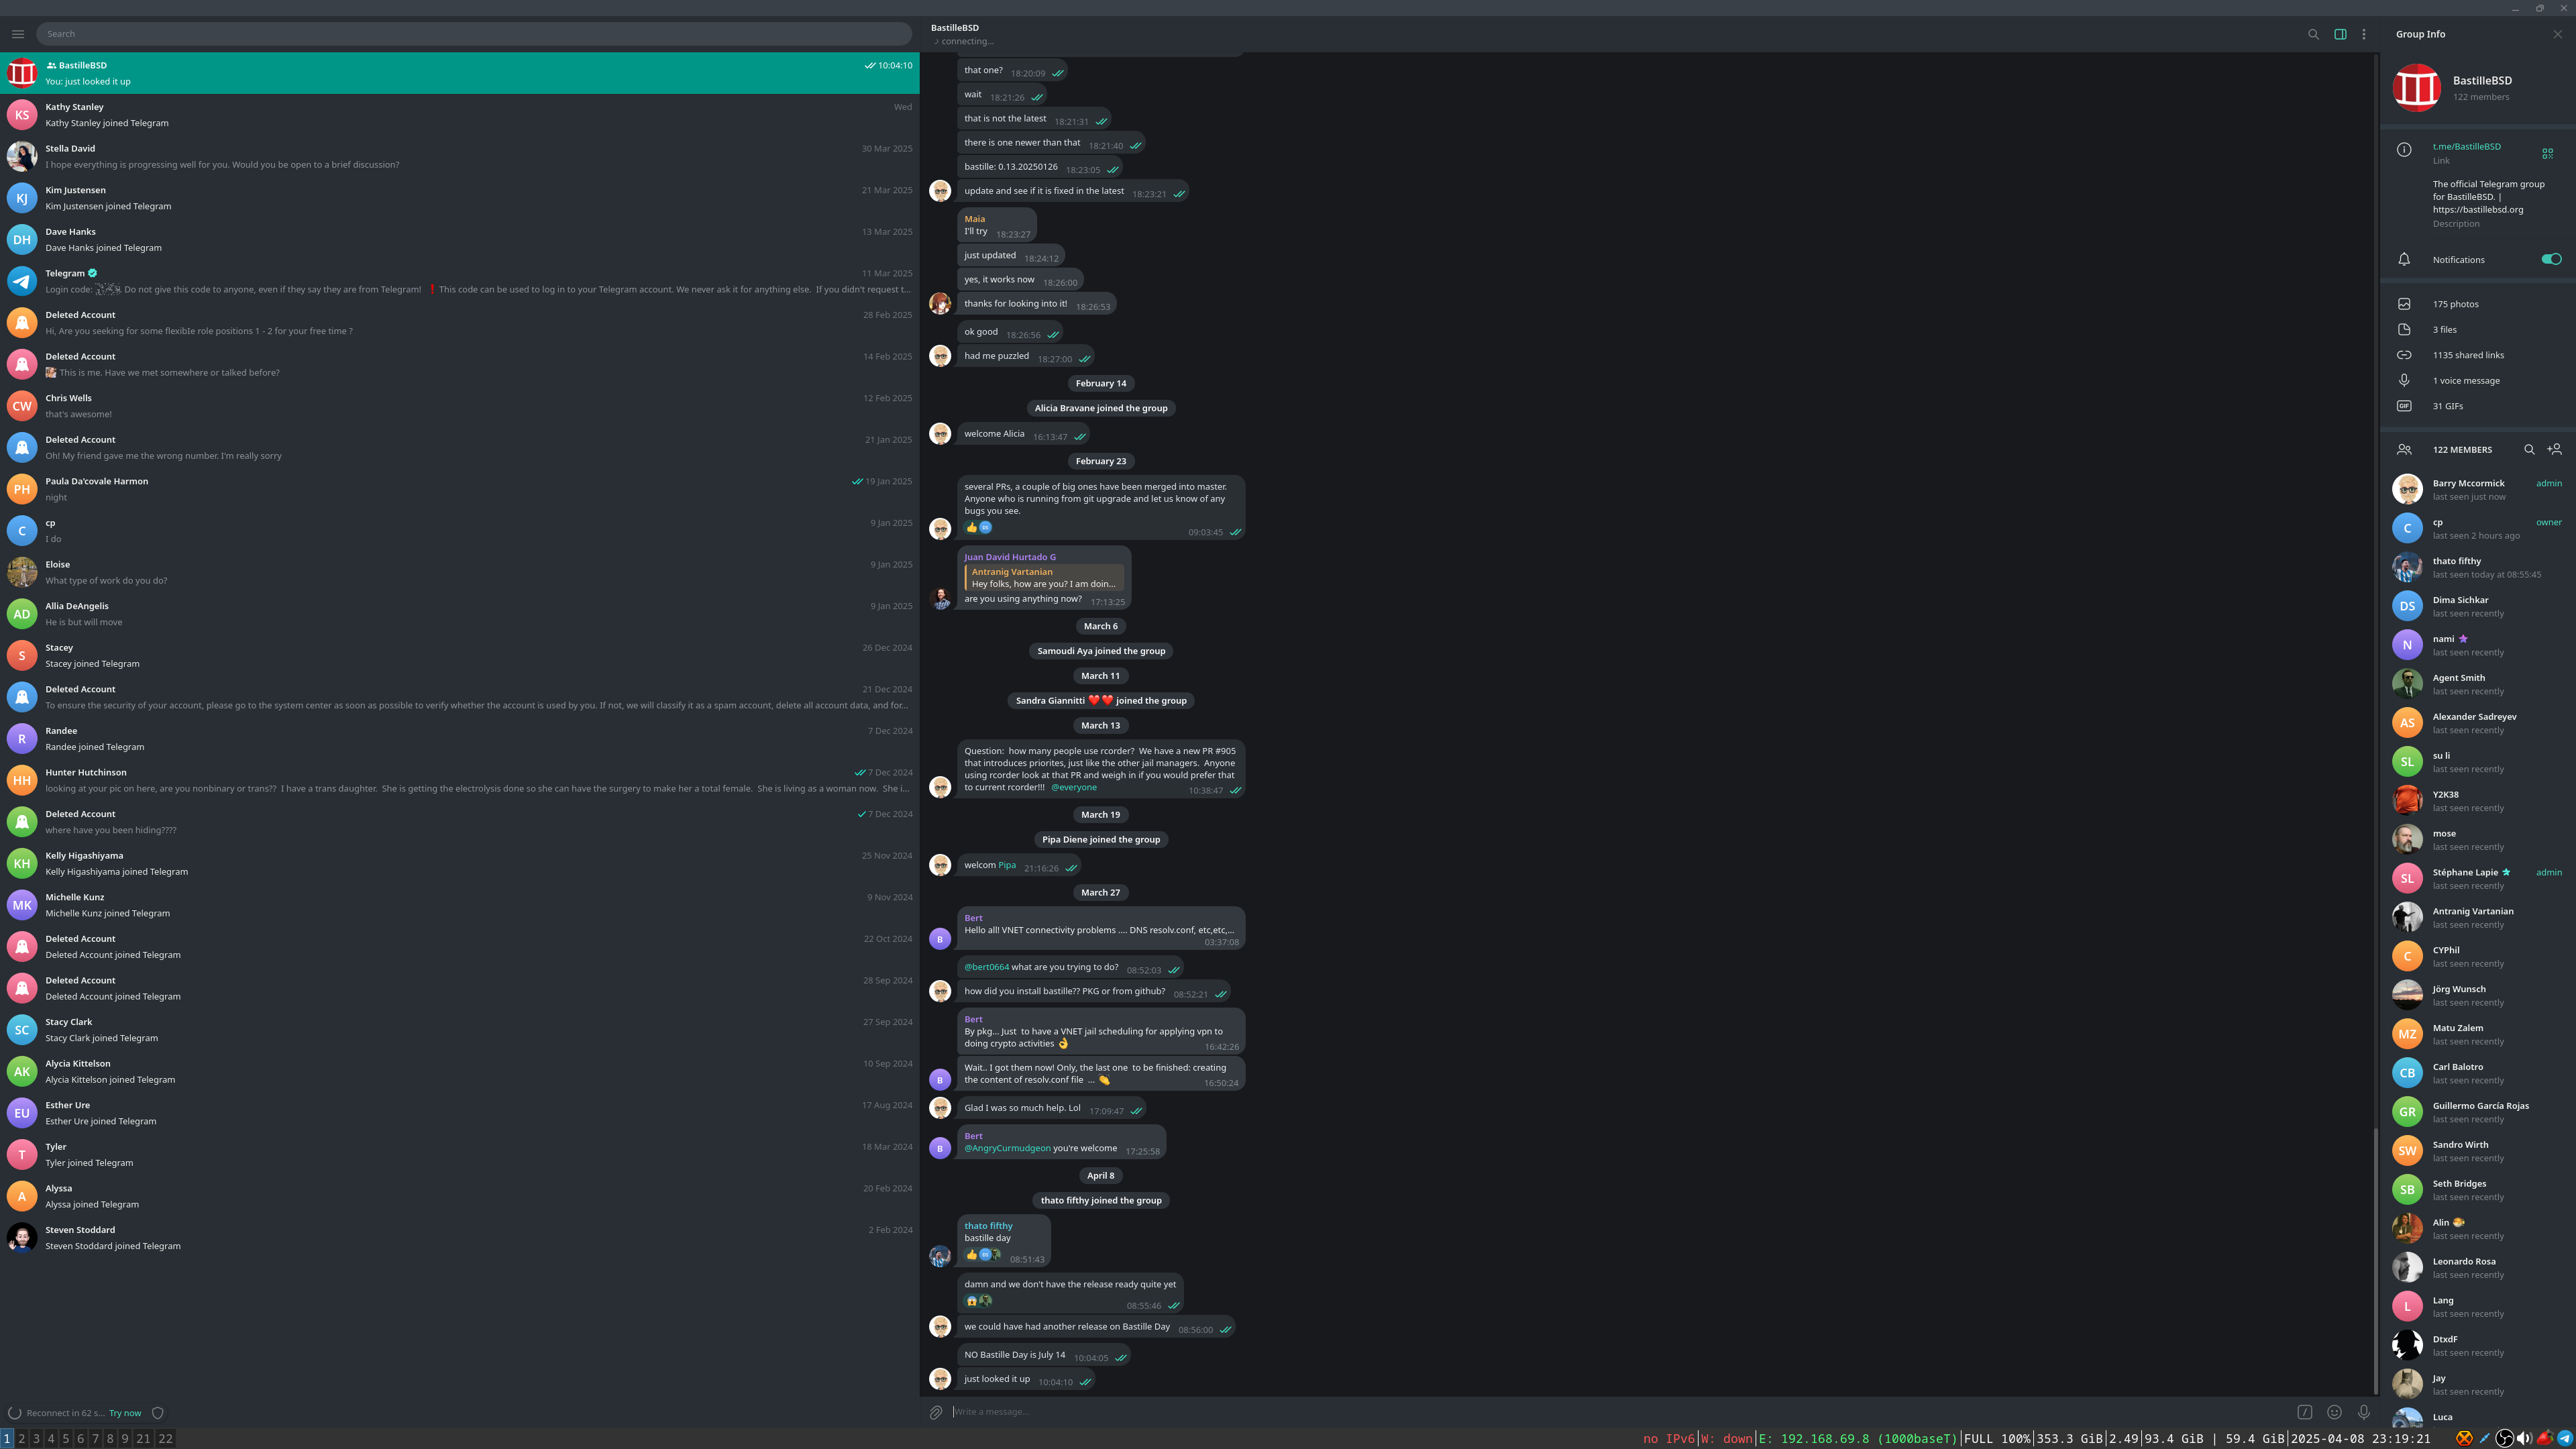Toggle the Notifications switch off
The image size is (2576, 1449).
coord(2551,259)
